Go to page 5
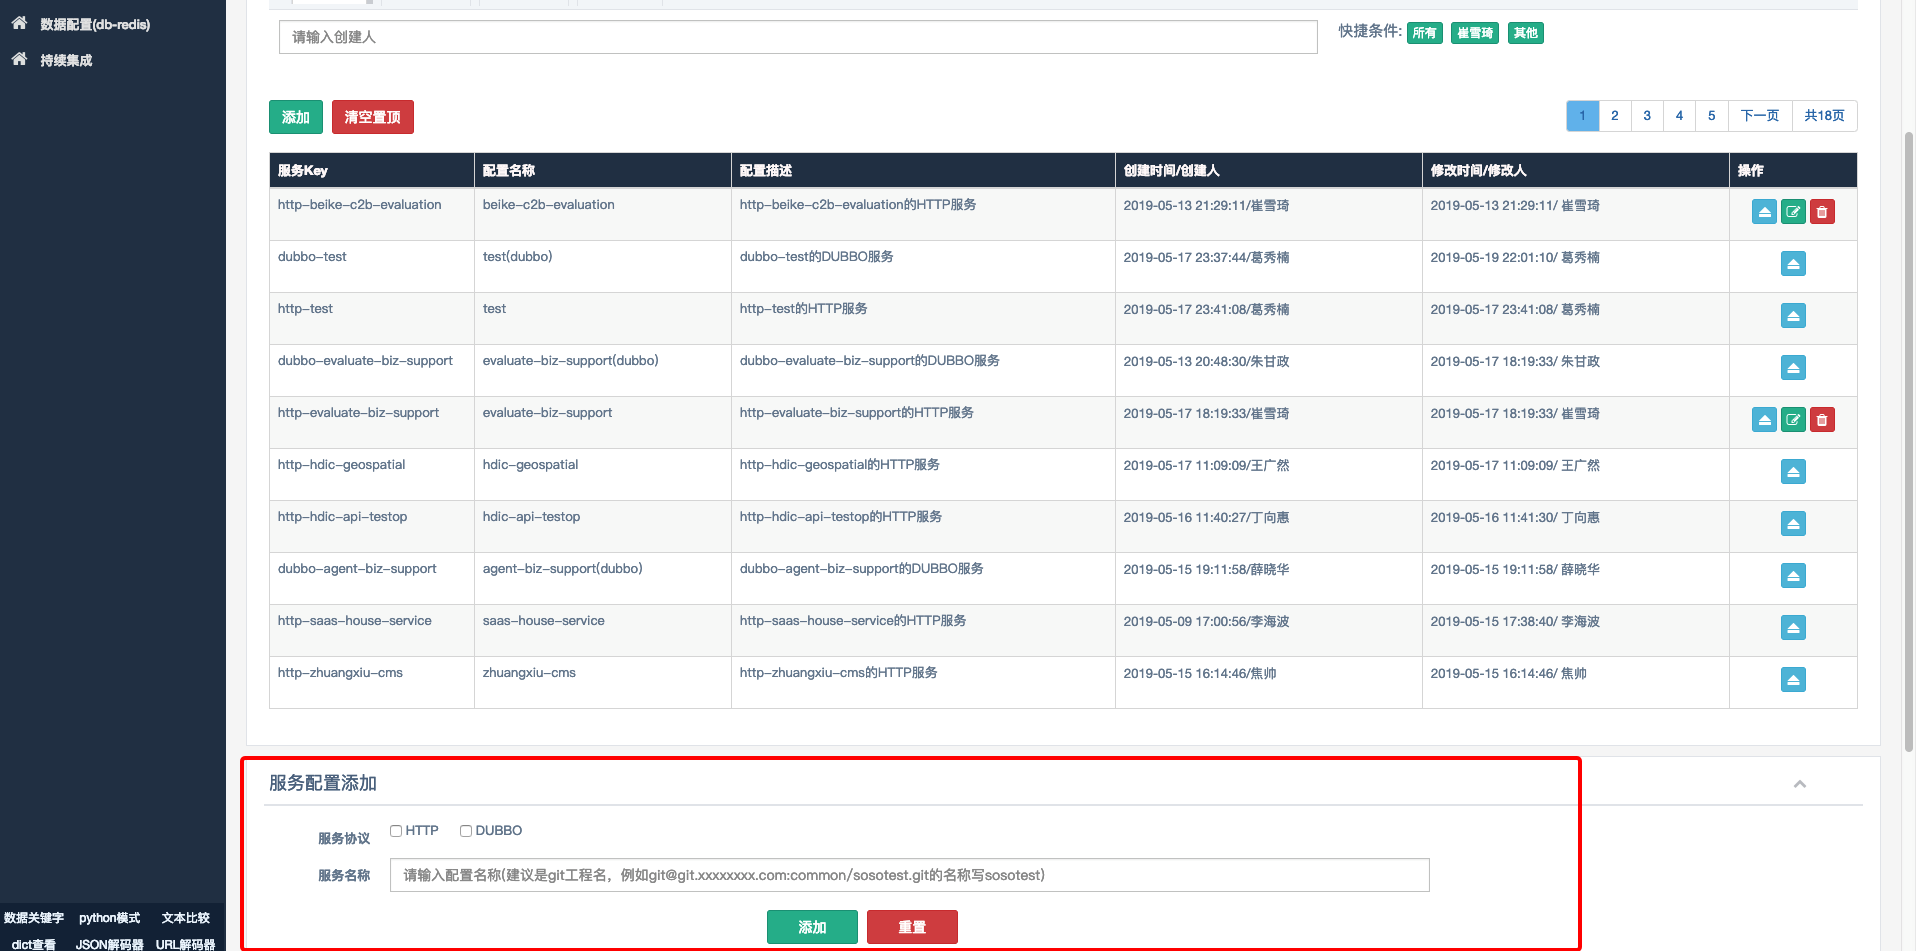This screenshot has height=951, width=1916. (x=1711, y=116)
